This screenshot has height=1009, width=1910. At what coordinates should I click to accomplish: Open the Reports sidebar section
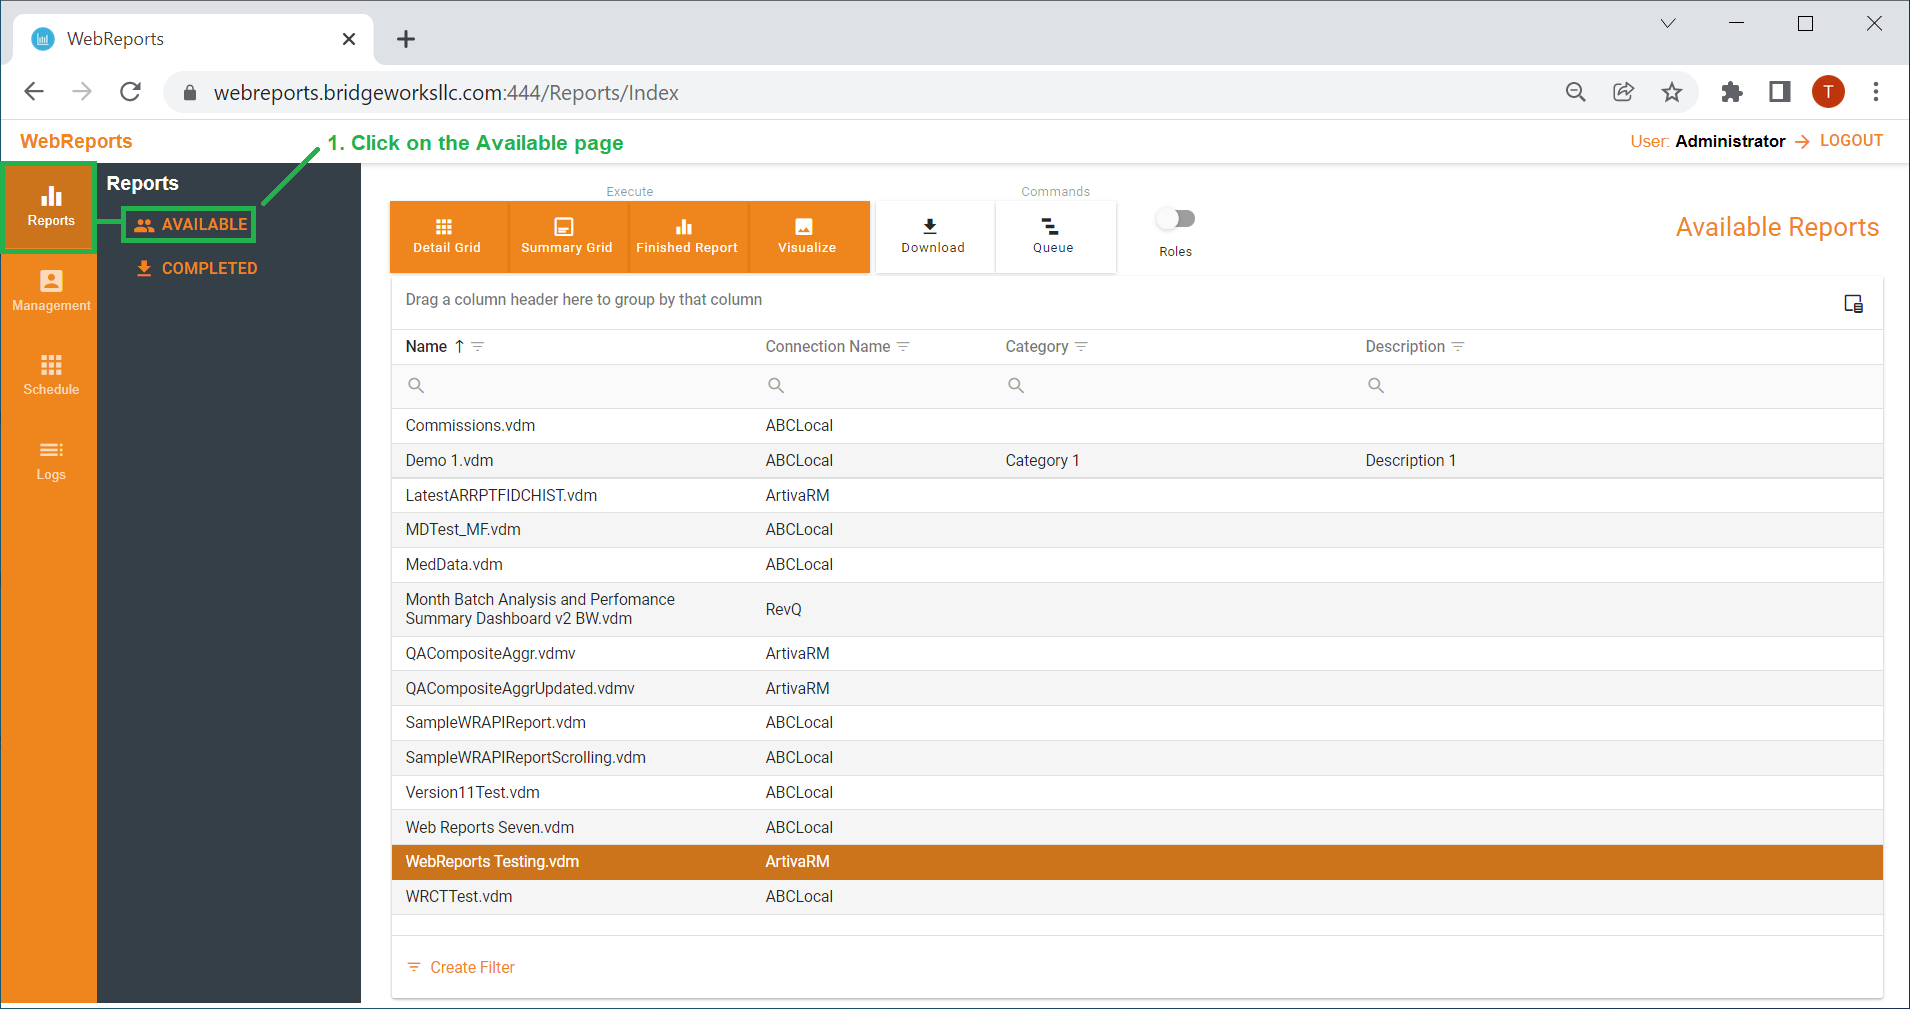point(50,207)
